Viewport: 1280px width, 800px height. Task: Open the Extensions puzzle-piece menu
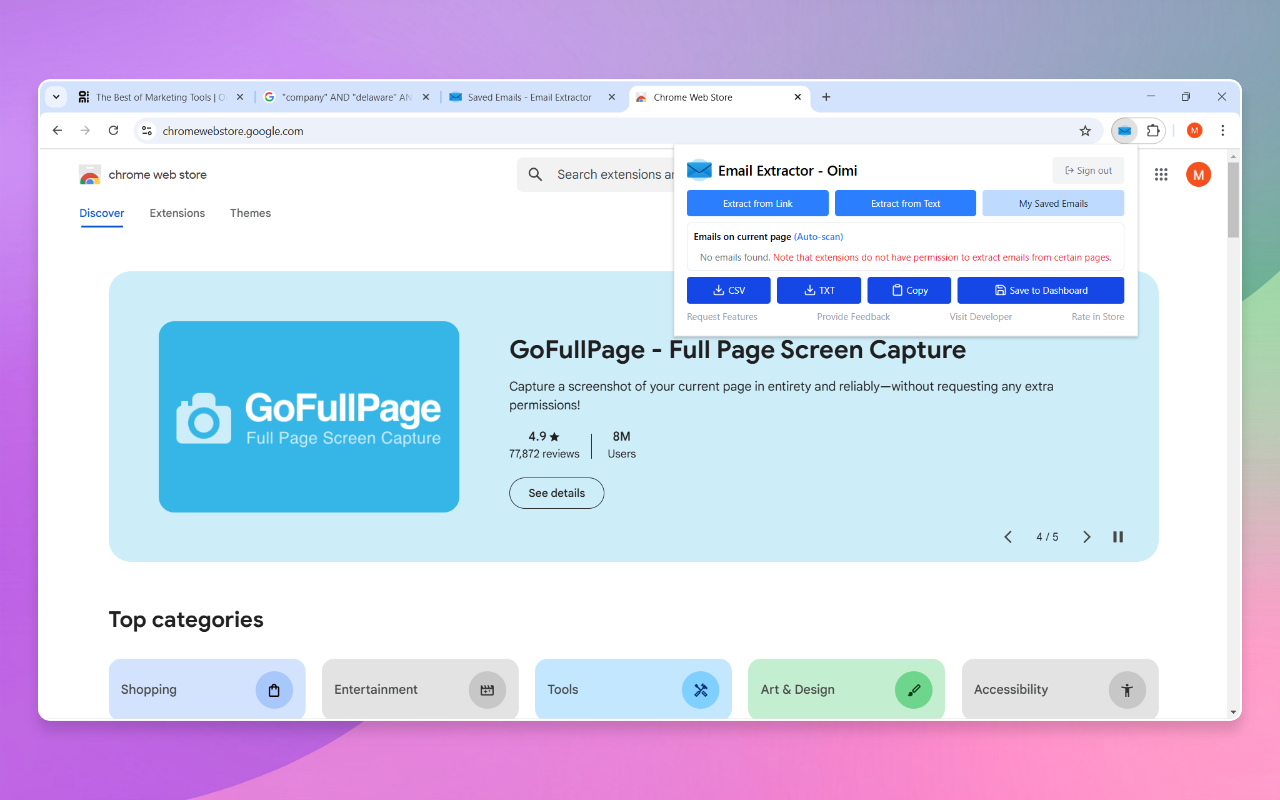click(x=1153, y=131)
